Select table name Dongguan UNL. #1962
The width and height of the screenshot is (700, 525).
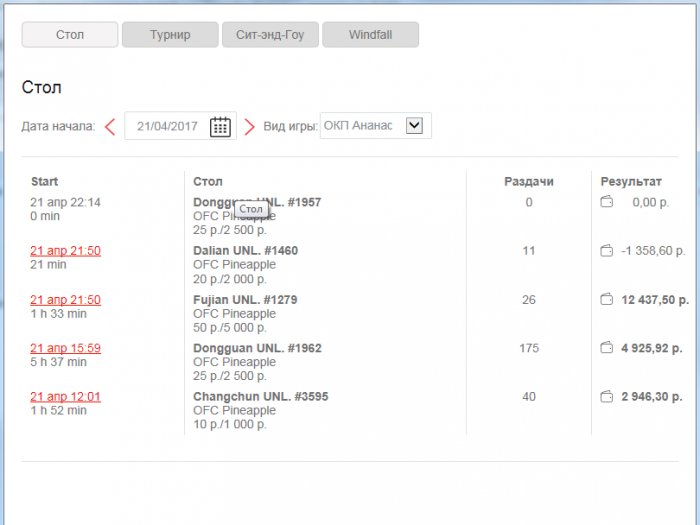click(x=257, y=348)
